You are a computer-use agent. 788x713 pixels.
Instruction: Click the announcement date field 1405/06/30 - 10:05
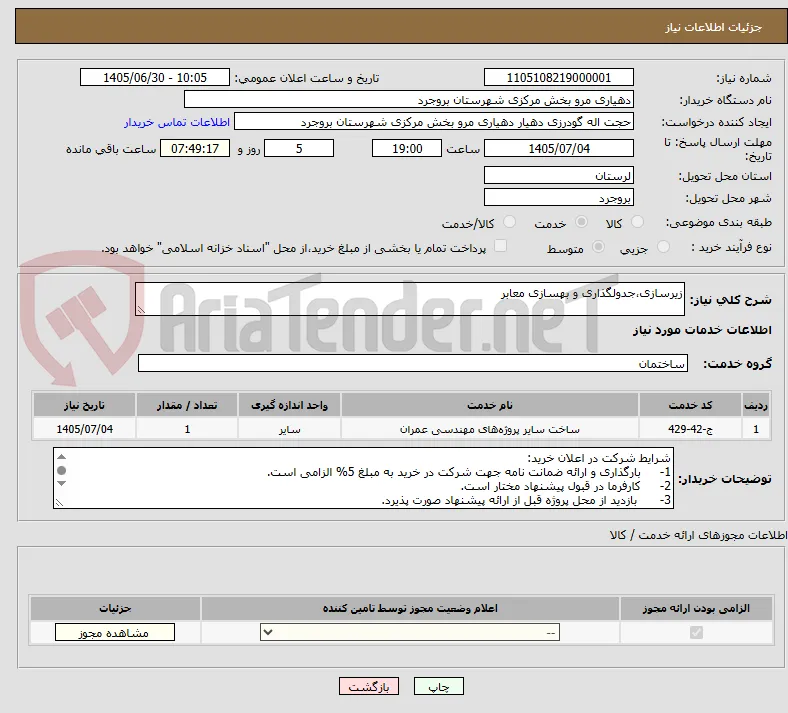(155, 77)
